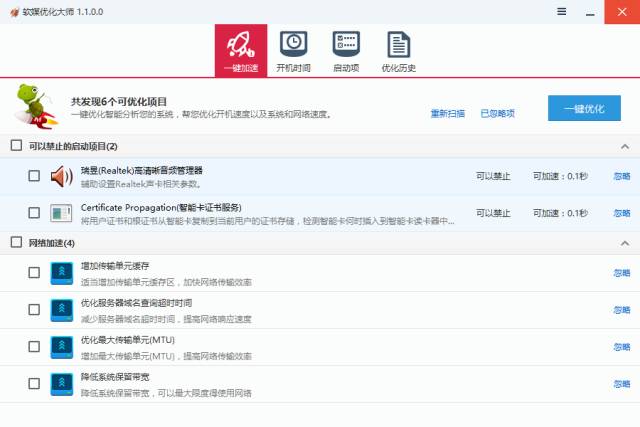Click 可以禁止 status in Certificate Propagation row
The height and width of the screenshot is (427, 640).
click(493, 213)
